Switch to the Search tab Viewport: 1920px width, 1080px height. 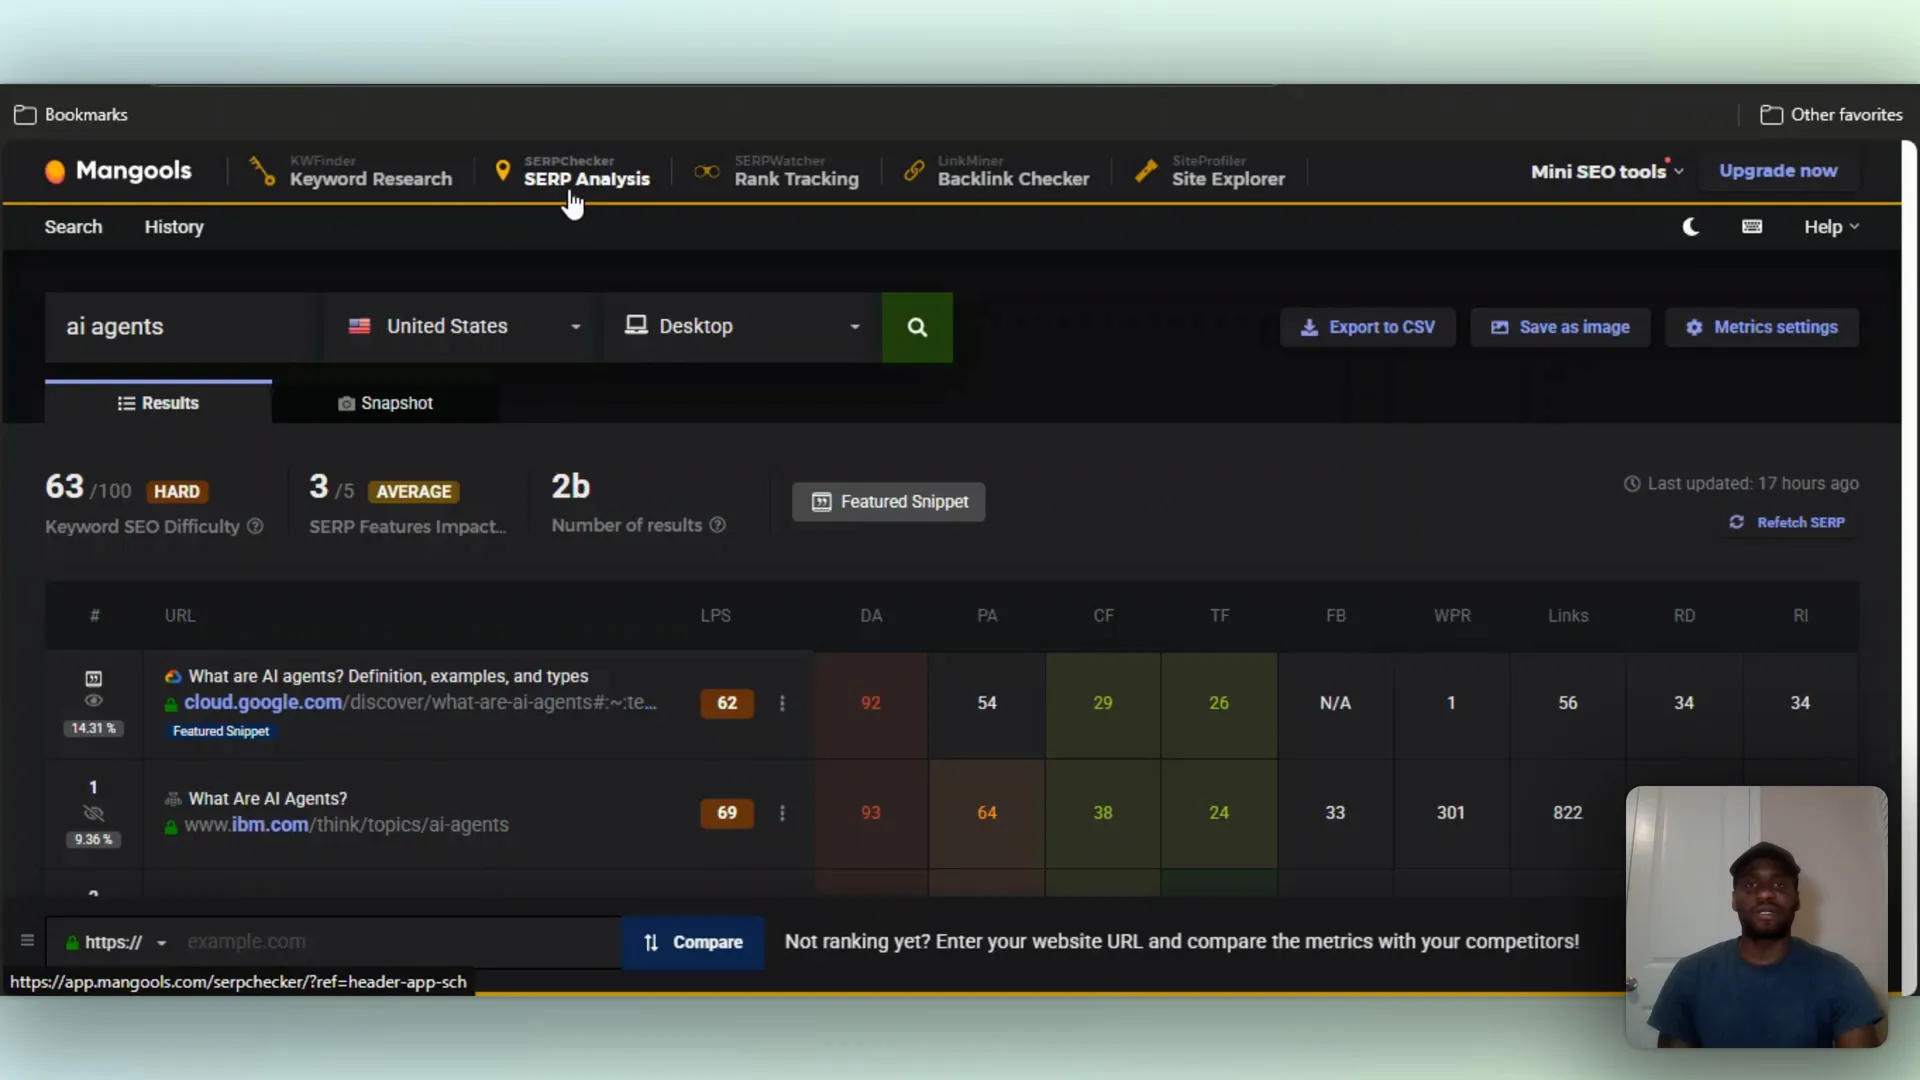(73, 227)
